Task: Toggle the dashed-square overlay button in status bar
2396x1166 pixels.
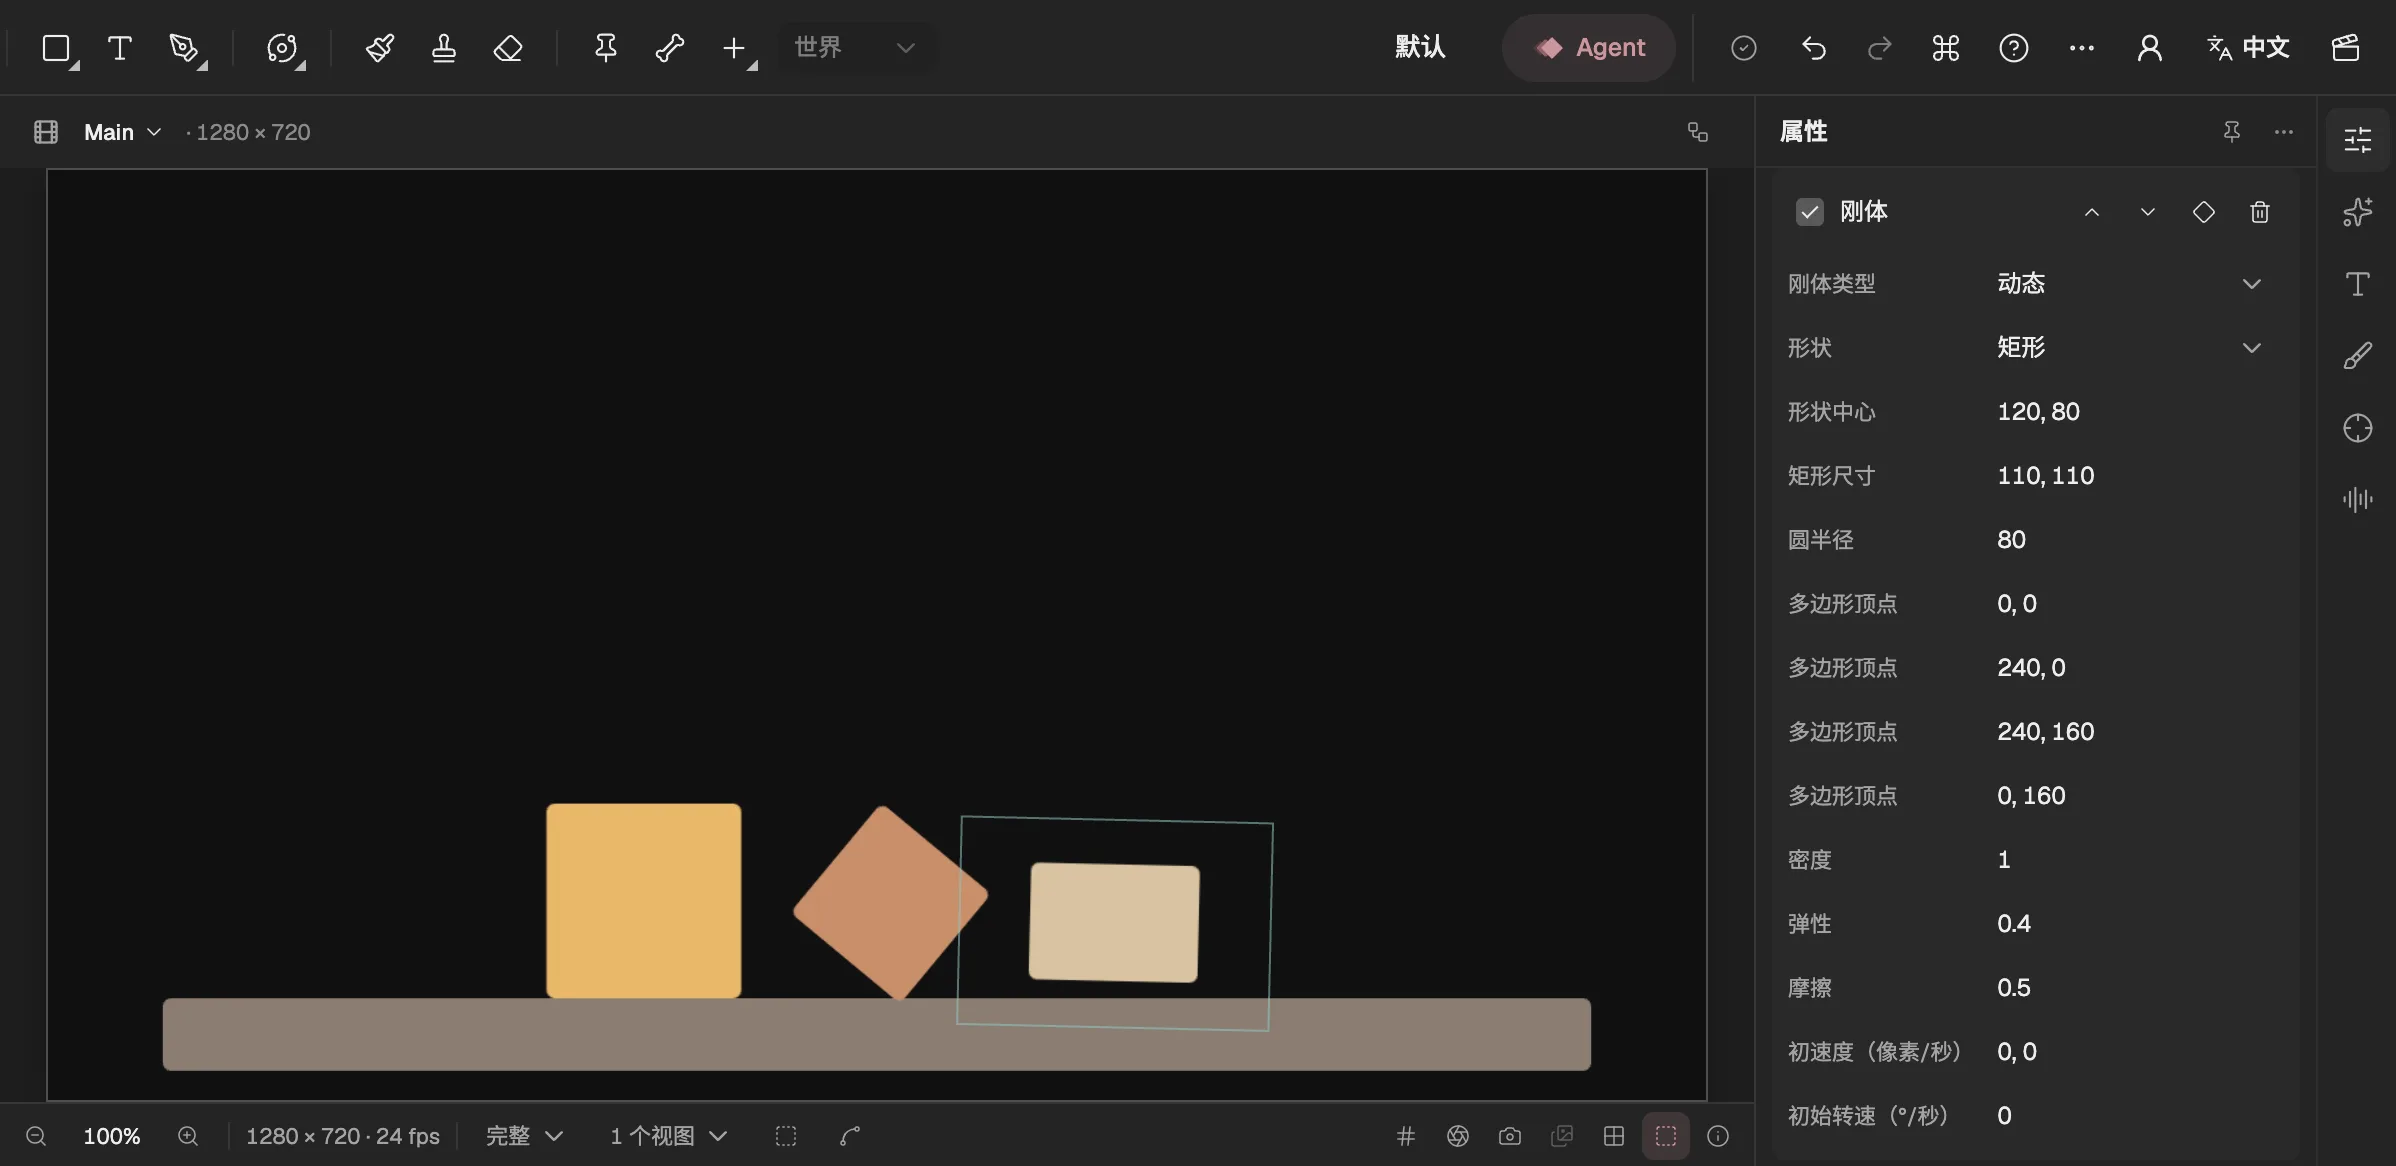Action: 1666,1136
